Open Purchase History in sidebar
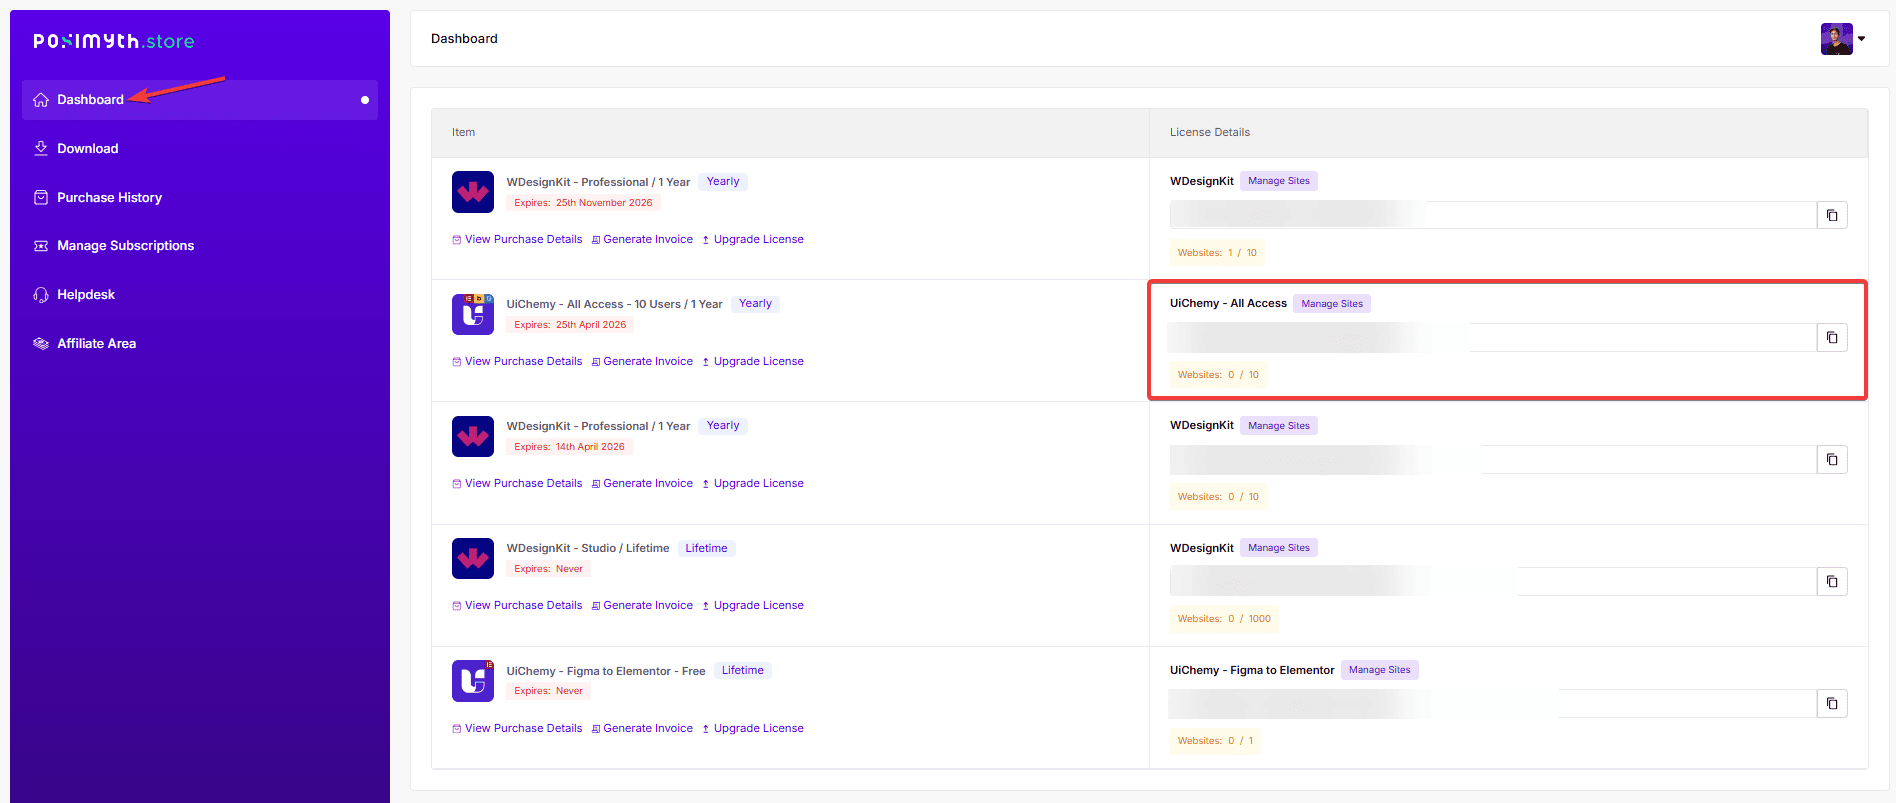Viewport: 1896px width, 803px height. pyautogui.click(x=109, y=197)
